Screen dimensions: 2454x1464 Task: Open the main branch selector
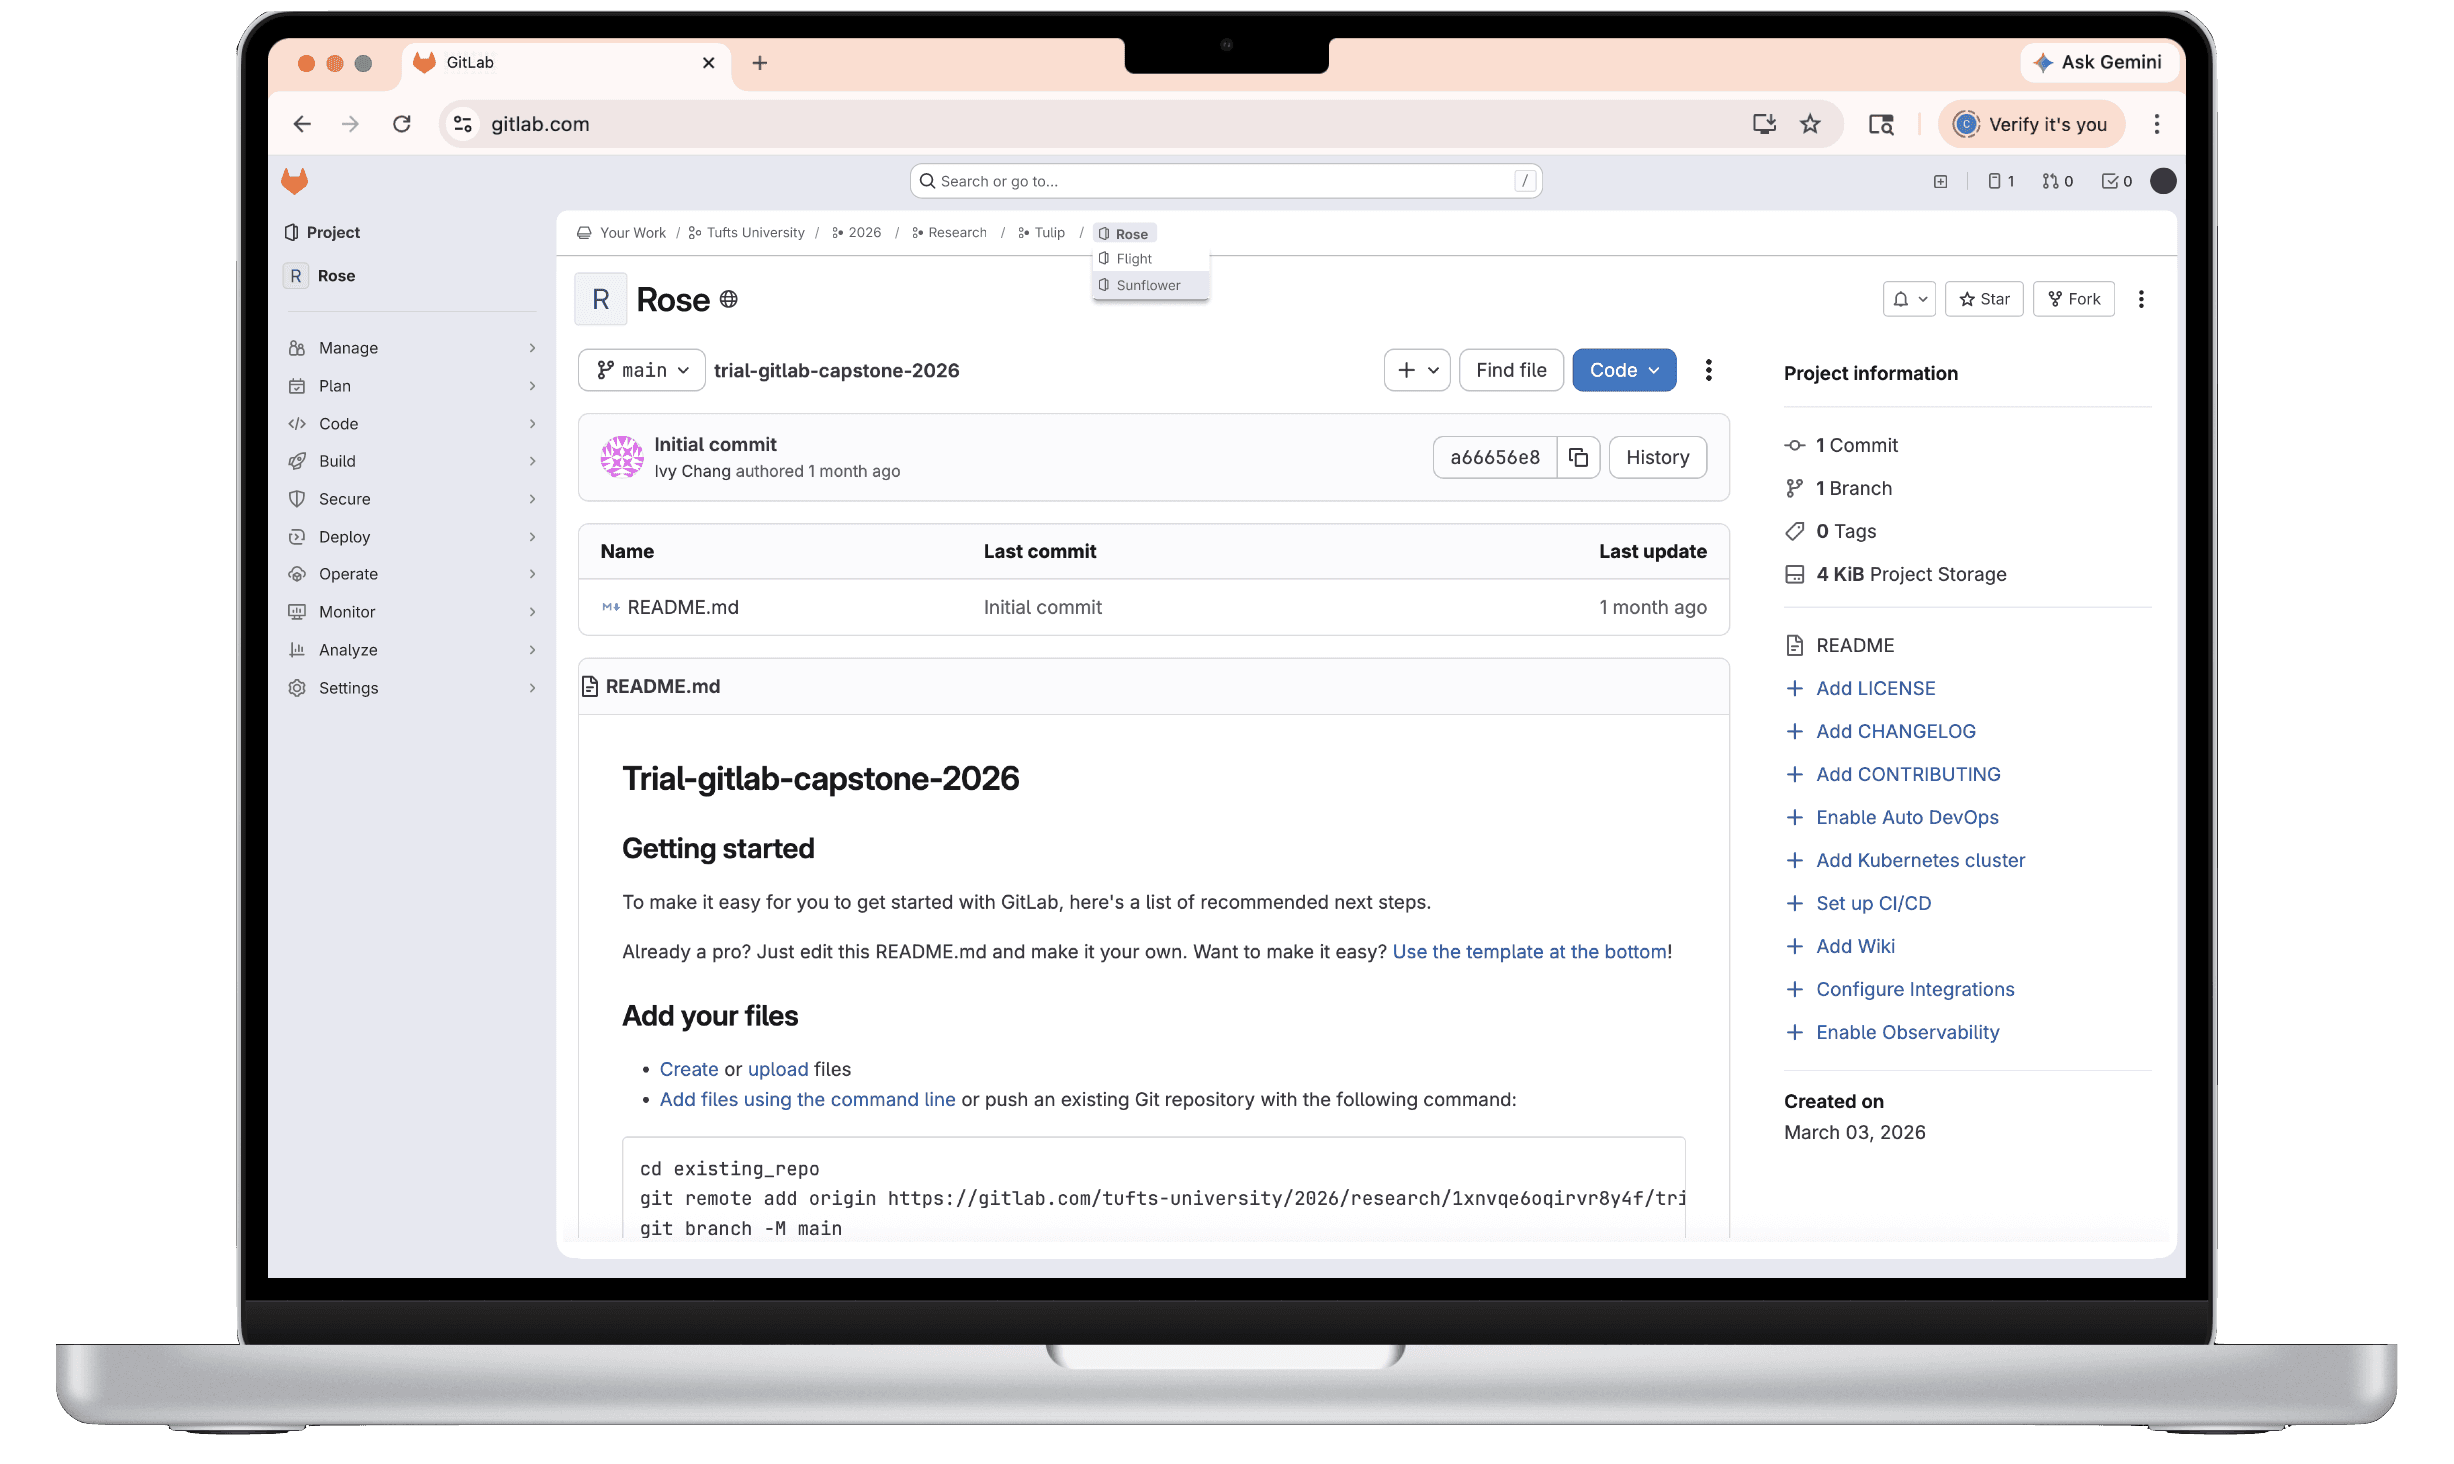coord(642,370)
